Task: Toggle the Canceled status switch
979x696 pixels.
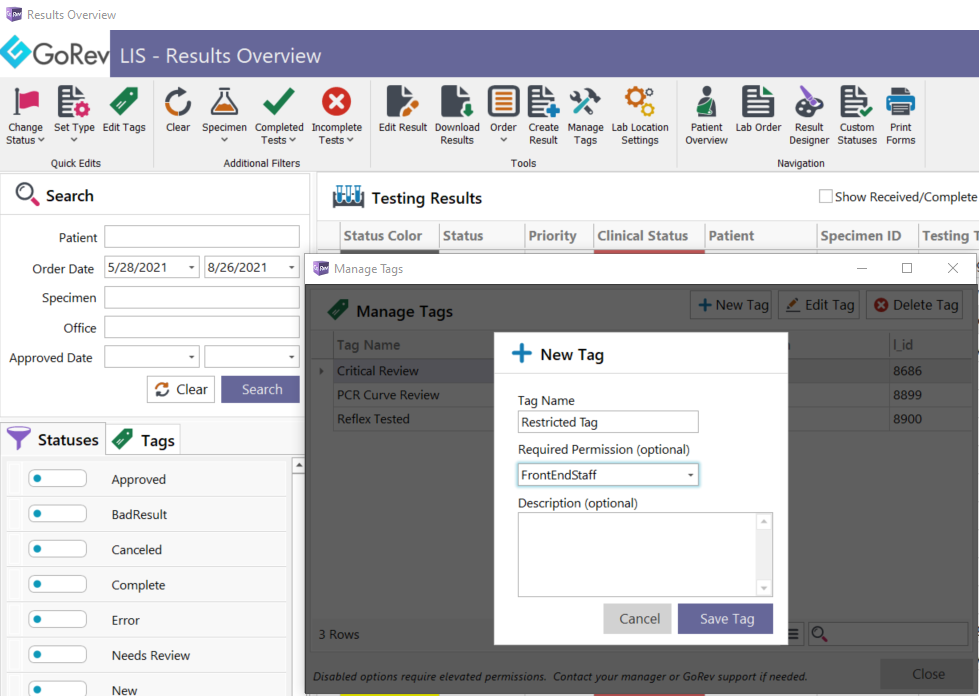Action: [57, 549]
